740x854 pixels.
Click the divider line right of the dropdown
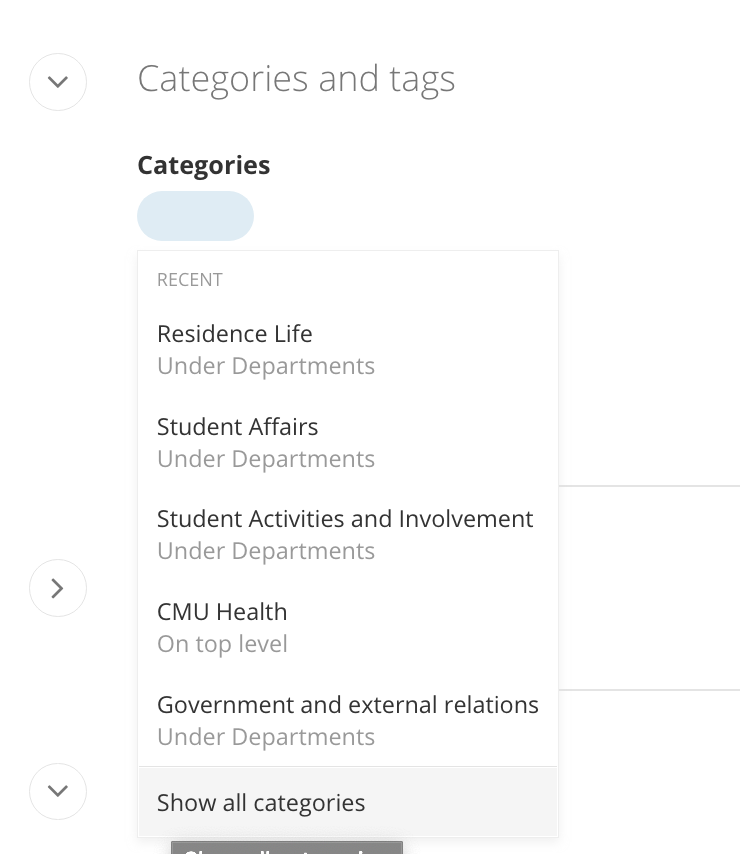648,486
